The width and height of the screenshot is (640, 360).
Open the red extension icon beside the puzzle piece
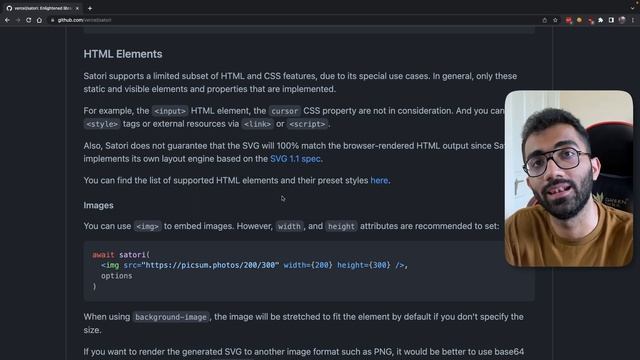click(x=590, y=20)
